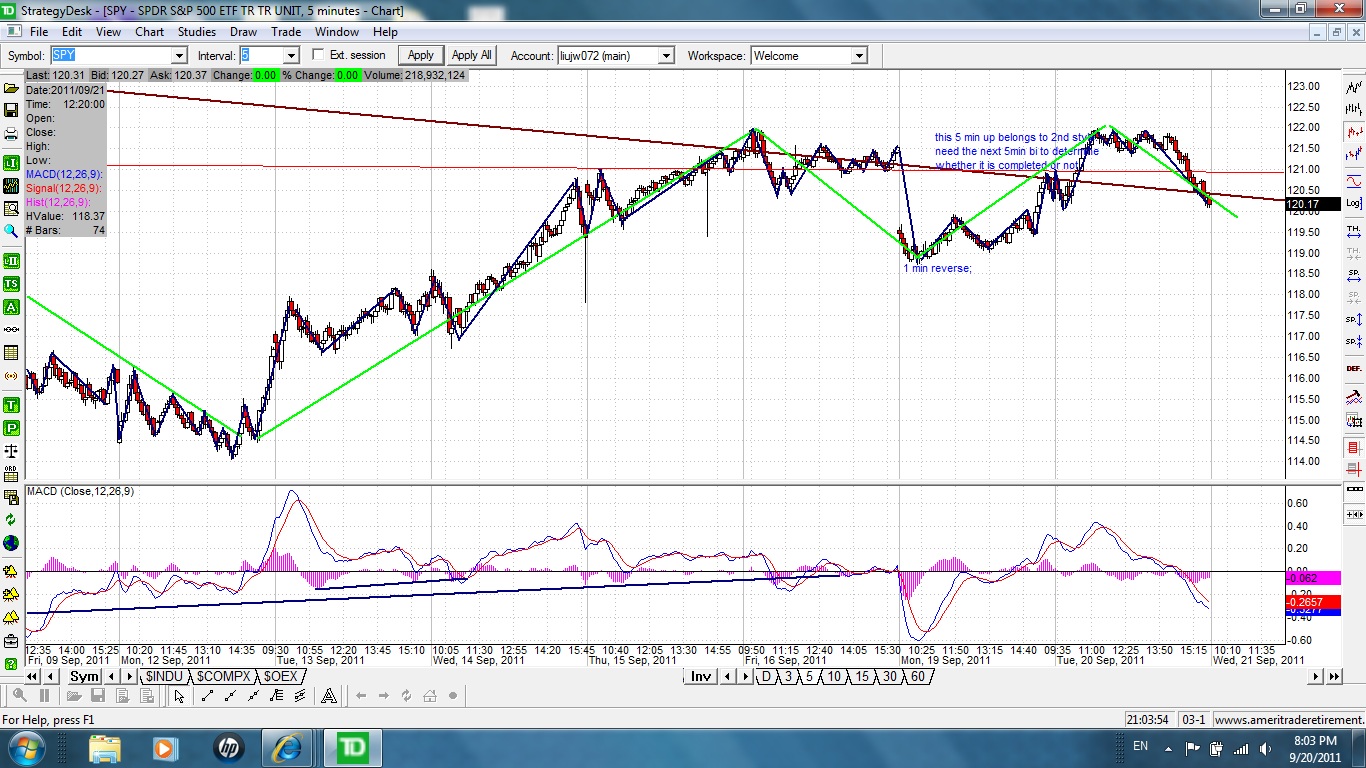Viewport: 1366px width, 768px height.
Task: Click the DEF. icon in right toolbar
Action: pos(1354,368)
